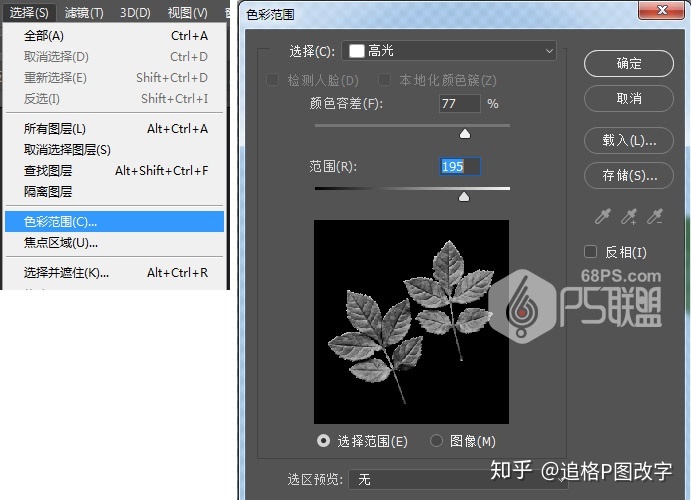691x500 pixels.
Task: Select the 图像(M) preview radio button
Action: click(x=436, y=441)
